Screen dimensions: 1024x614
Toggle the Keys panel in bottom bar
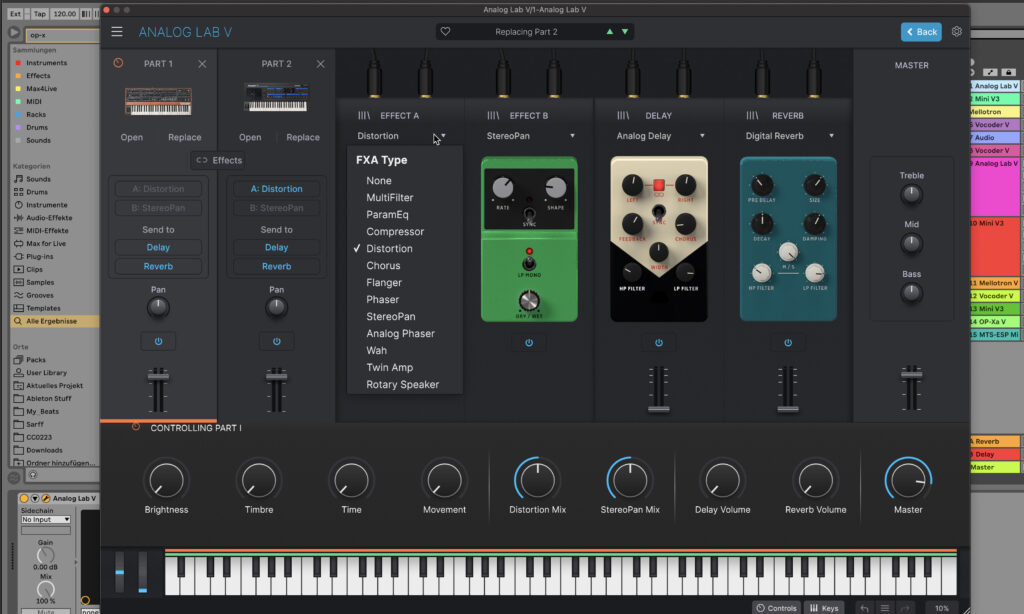(824, 608)
